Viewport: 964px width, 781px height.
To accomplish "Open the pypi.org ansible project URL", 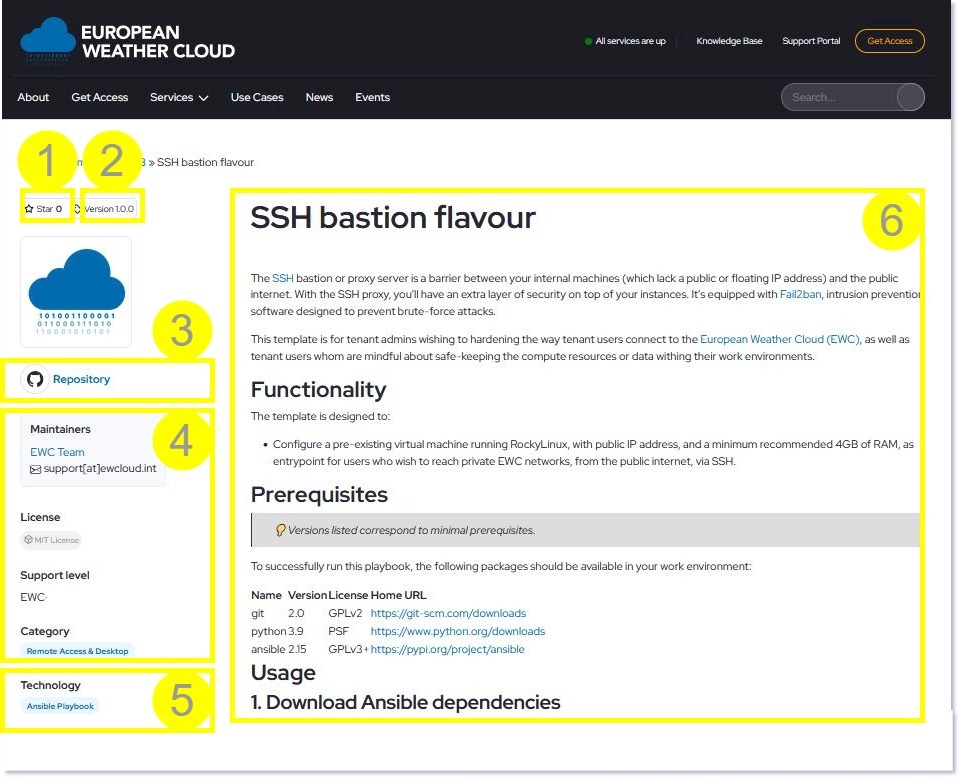I will pos(448,649).
